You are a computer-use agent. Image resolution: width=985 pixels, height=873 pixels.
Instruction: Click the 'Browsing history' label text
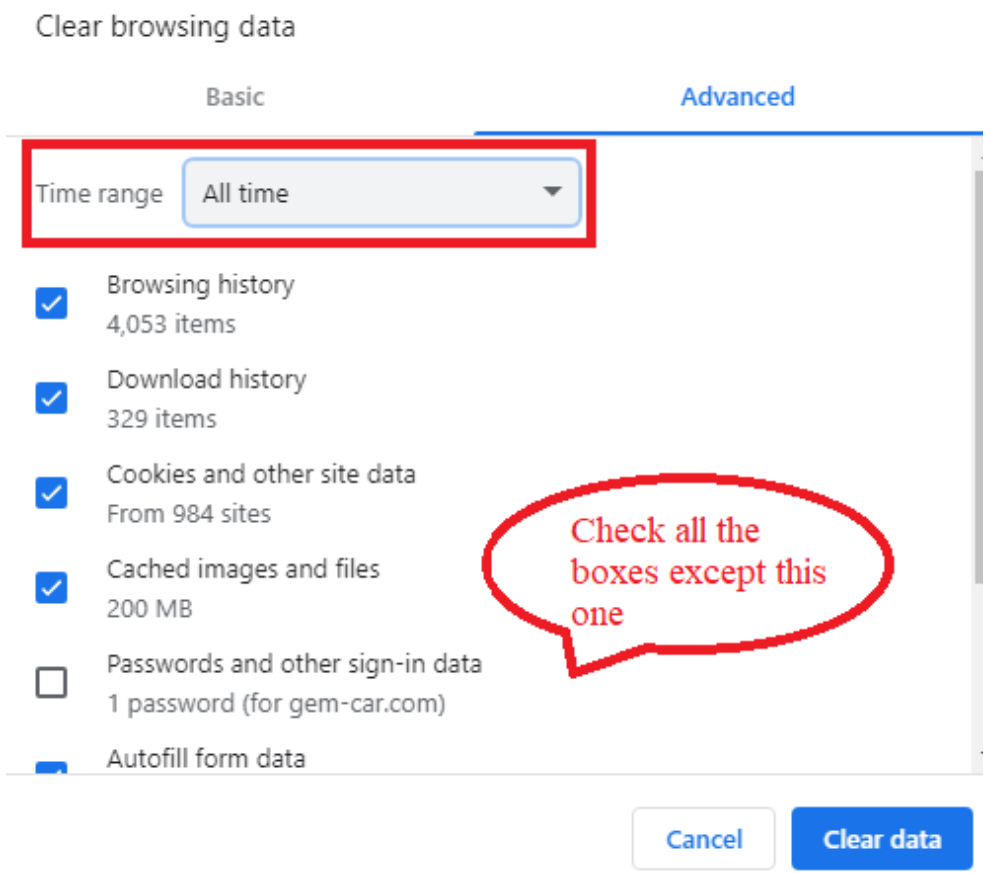[200, 285]
